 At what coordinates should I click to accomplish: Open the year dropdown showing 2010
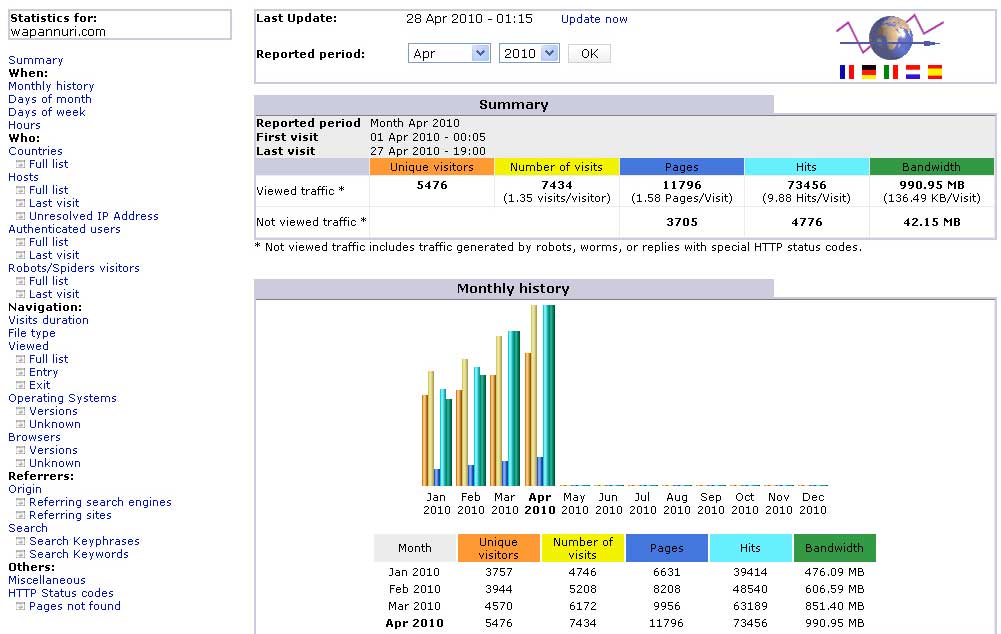529,54
